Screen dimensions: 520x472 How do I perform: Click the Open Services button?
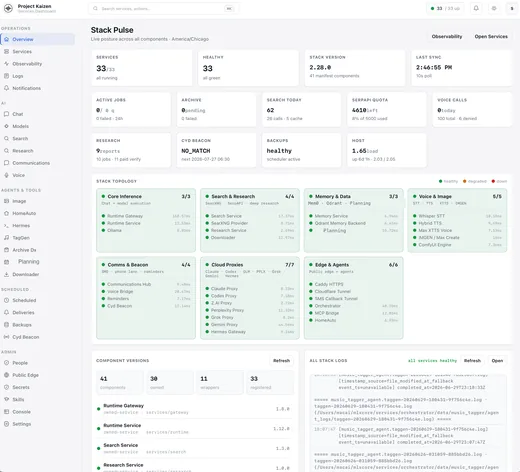[491, 36]
